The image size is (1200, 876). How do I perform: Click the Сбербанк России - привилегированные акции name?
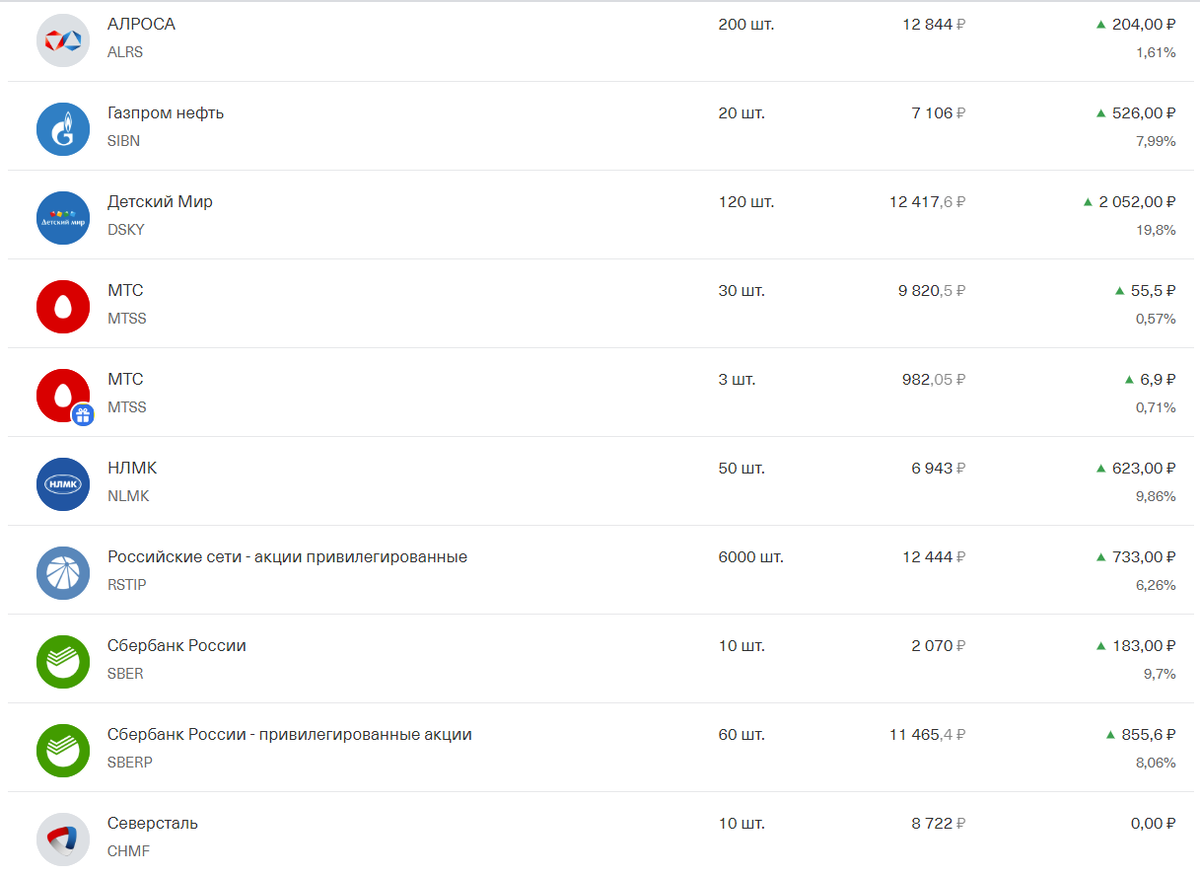click(289, 735)
